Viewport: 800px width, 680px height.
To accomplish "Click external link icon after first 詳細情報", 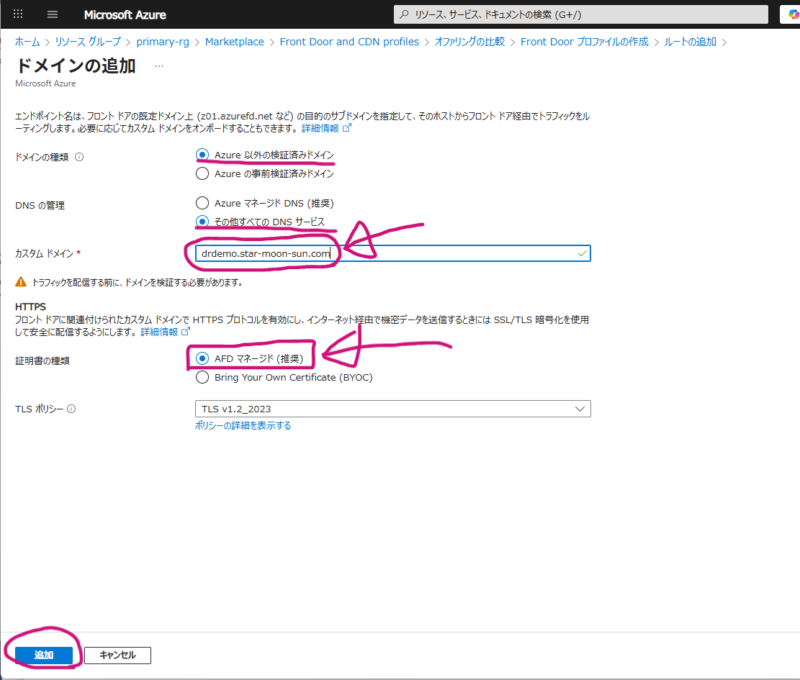I will [347, 128].
